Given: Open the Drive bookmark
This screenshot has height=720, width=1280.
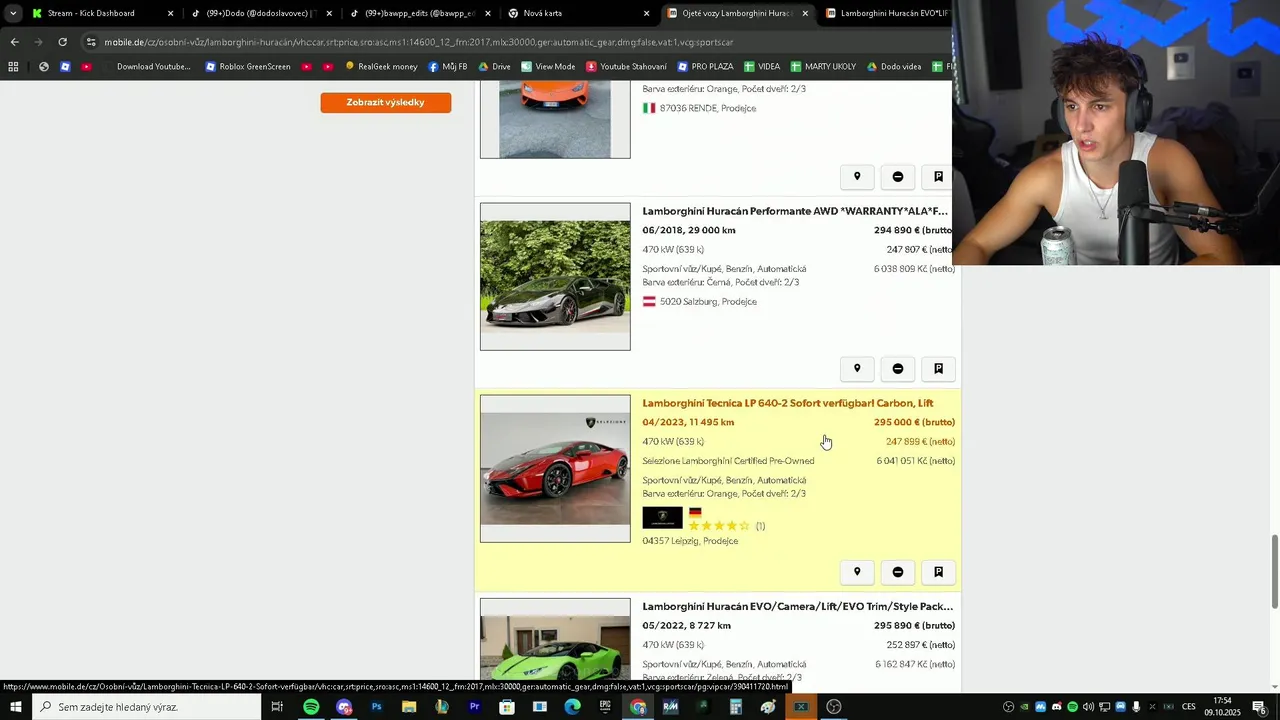Looking at the screenshot, I should (494, 67).
